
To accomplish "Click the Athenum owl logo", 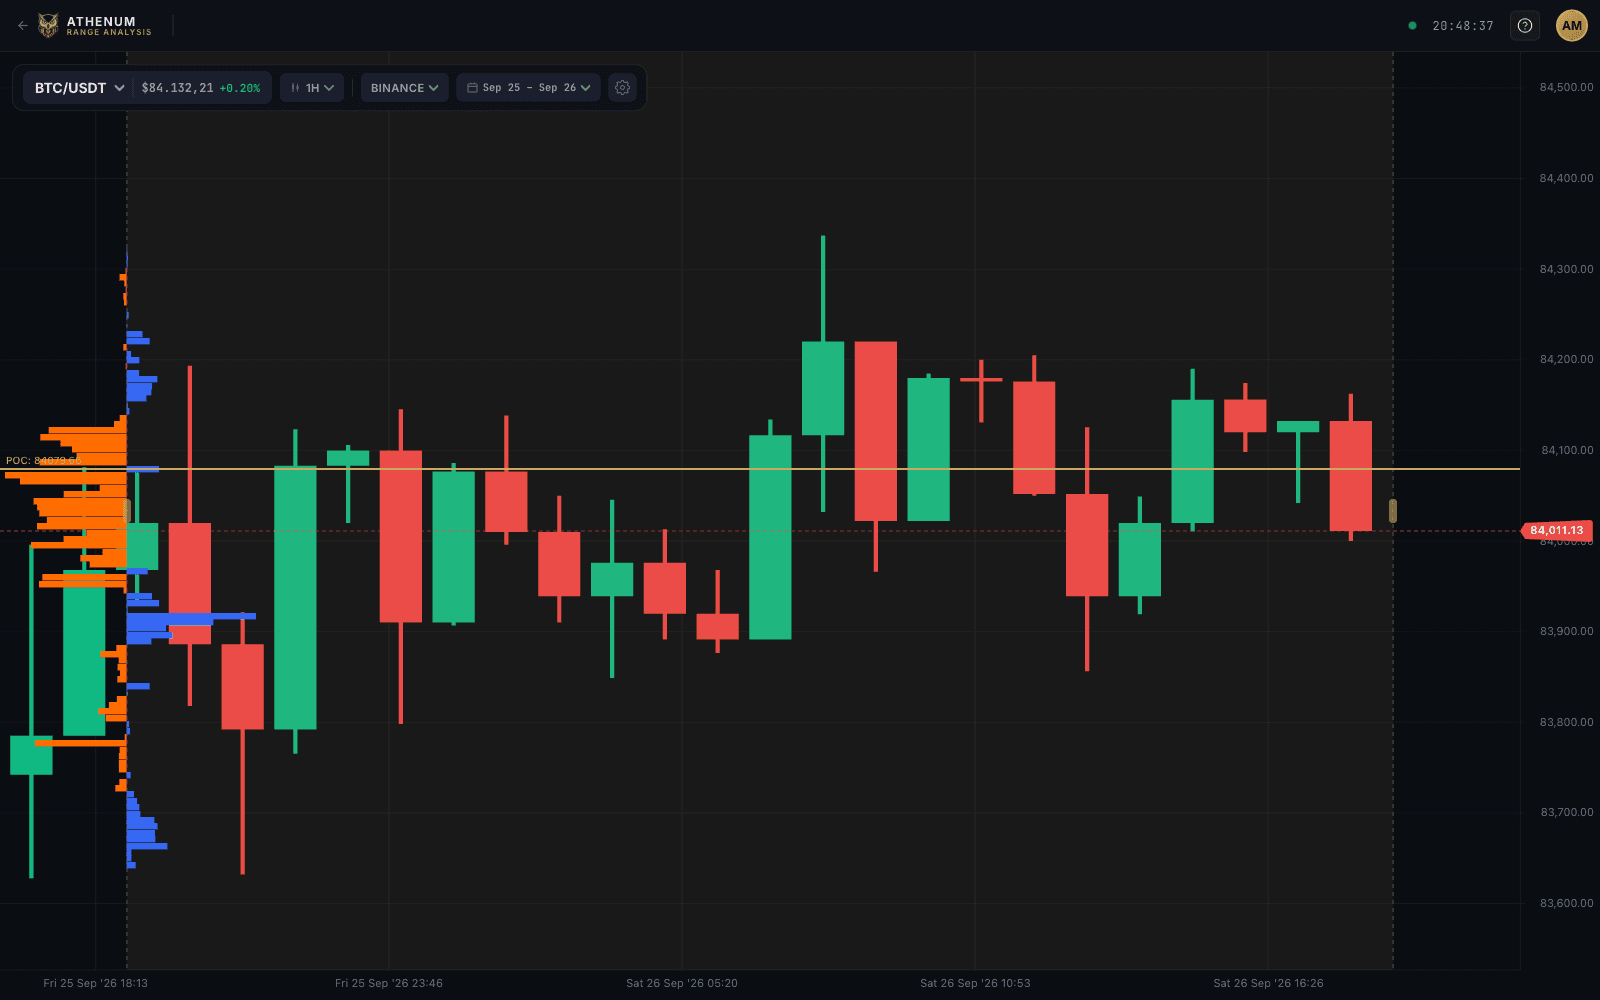I will 48,26.
